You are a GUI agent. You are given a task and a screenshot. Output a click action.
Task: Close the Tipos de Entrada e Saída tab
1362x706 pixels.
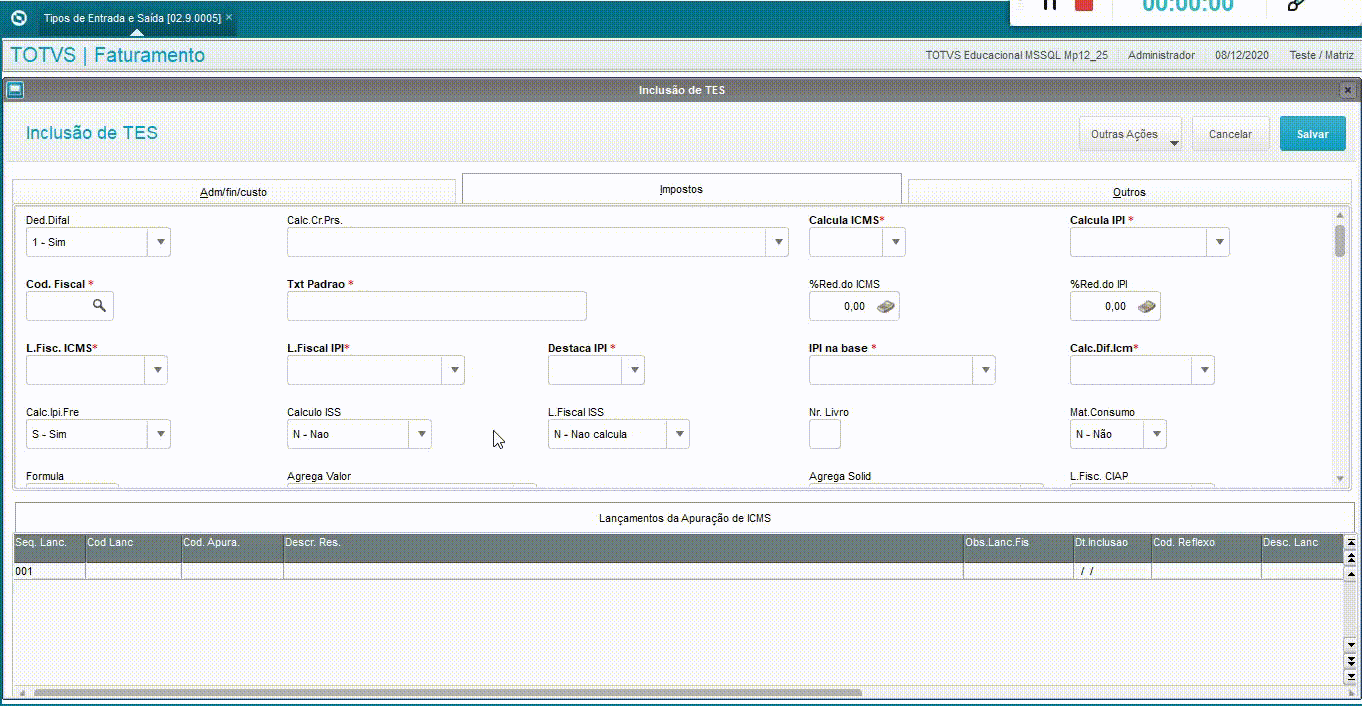click(229, 18)
